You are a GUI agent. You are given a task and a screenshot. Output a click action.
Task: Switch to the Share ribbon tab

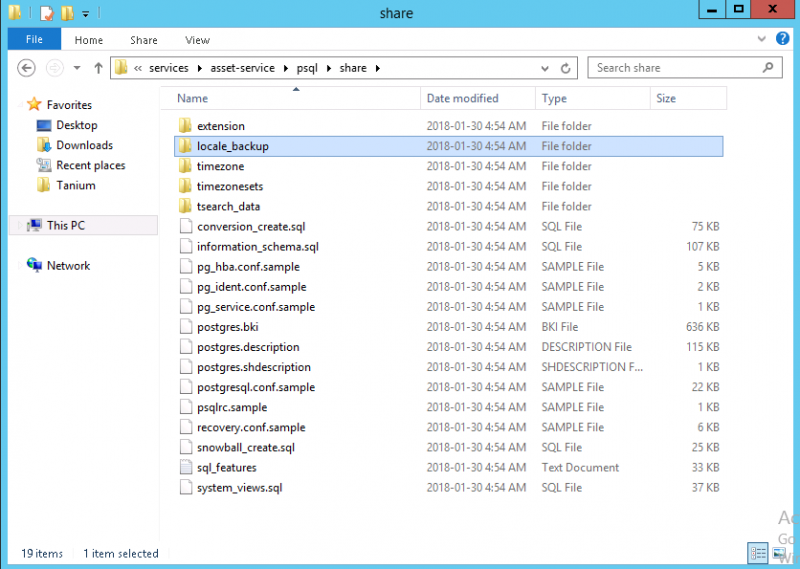pos(143,40)
